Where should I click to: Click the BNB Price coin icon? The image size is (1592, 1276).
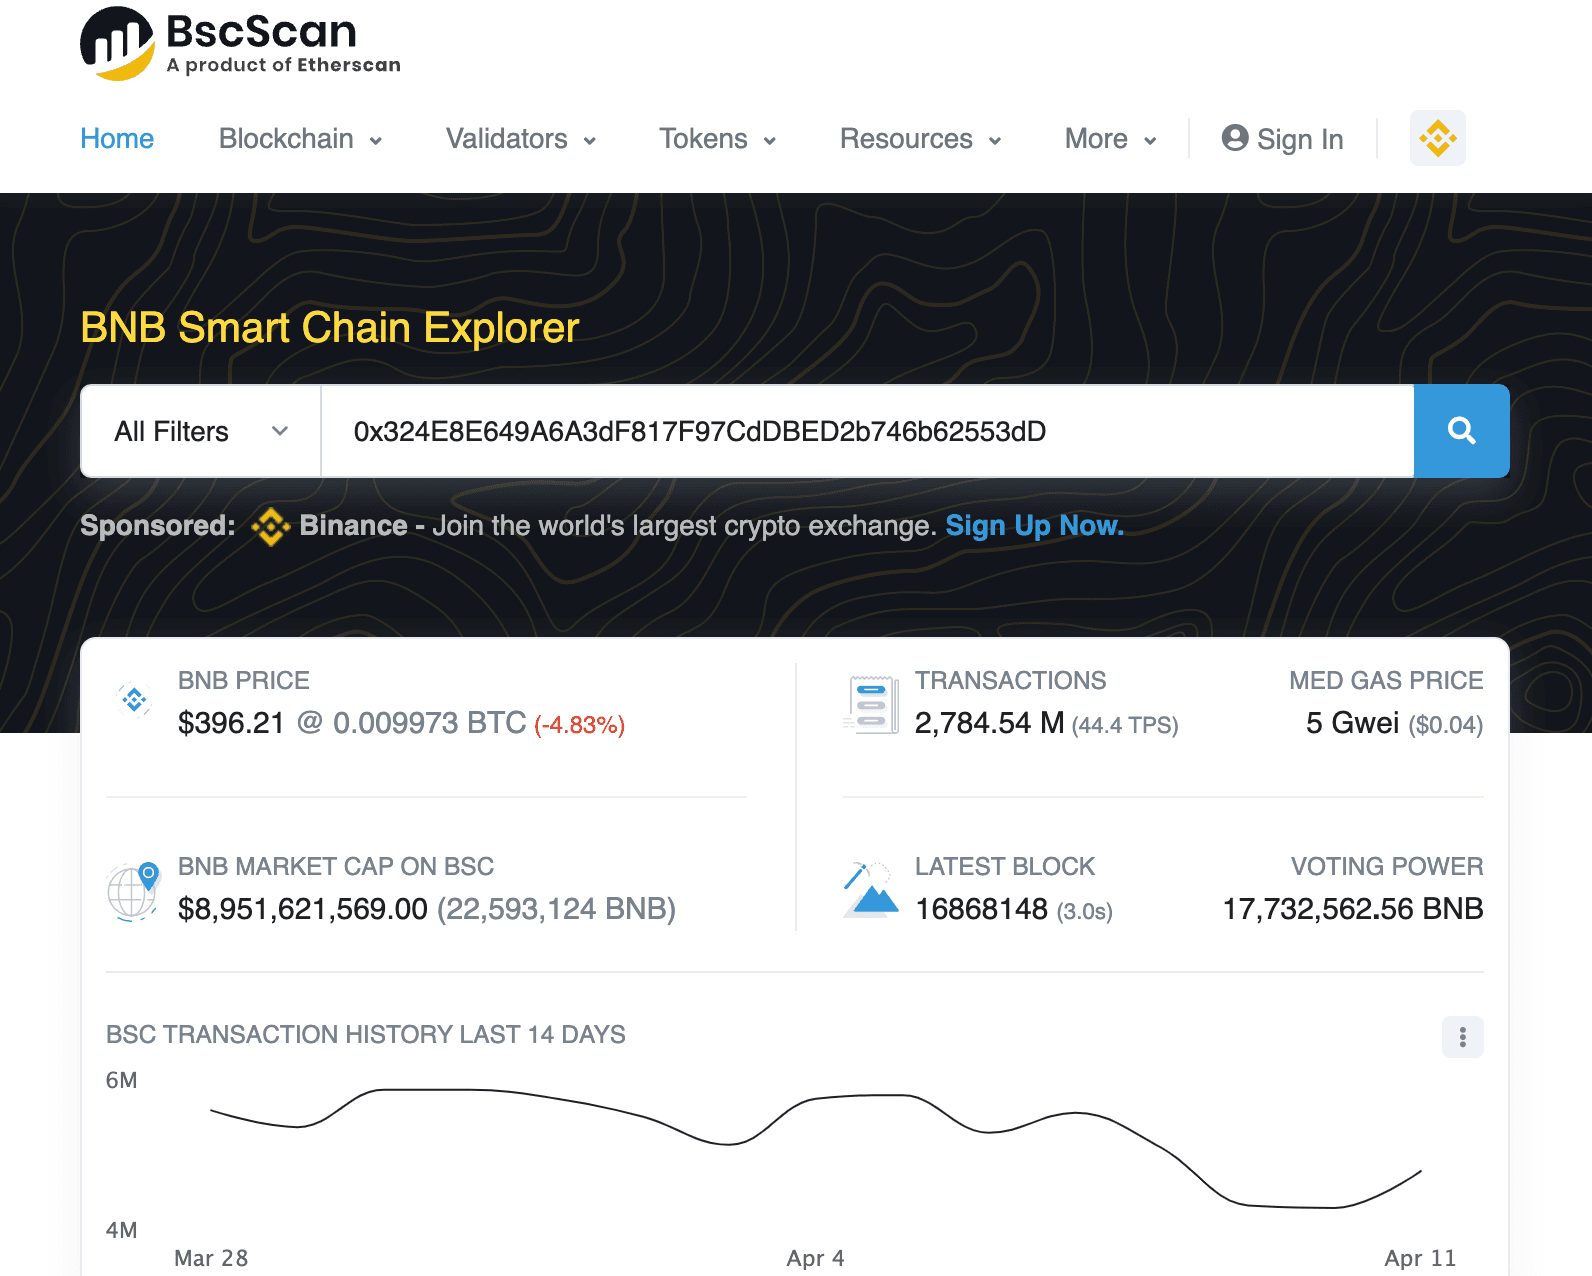(x=134, y=699)
